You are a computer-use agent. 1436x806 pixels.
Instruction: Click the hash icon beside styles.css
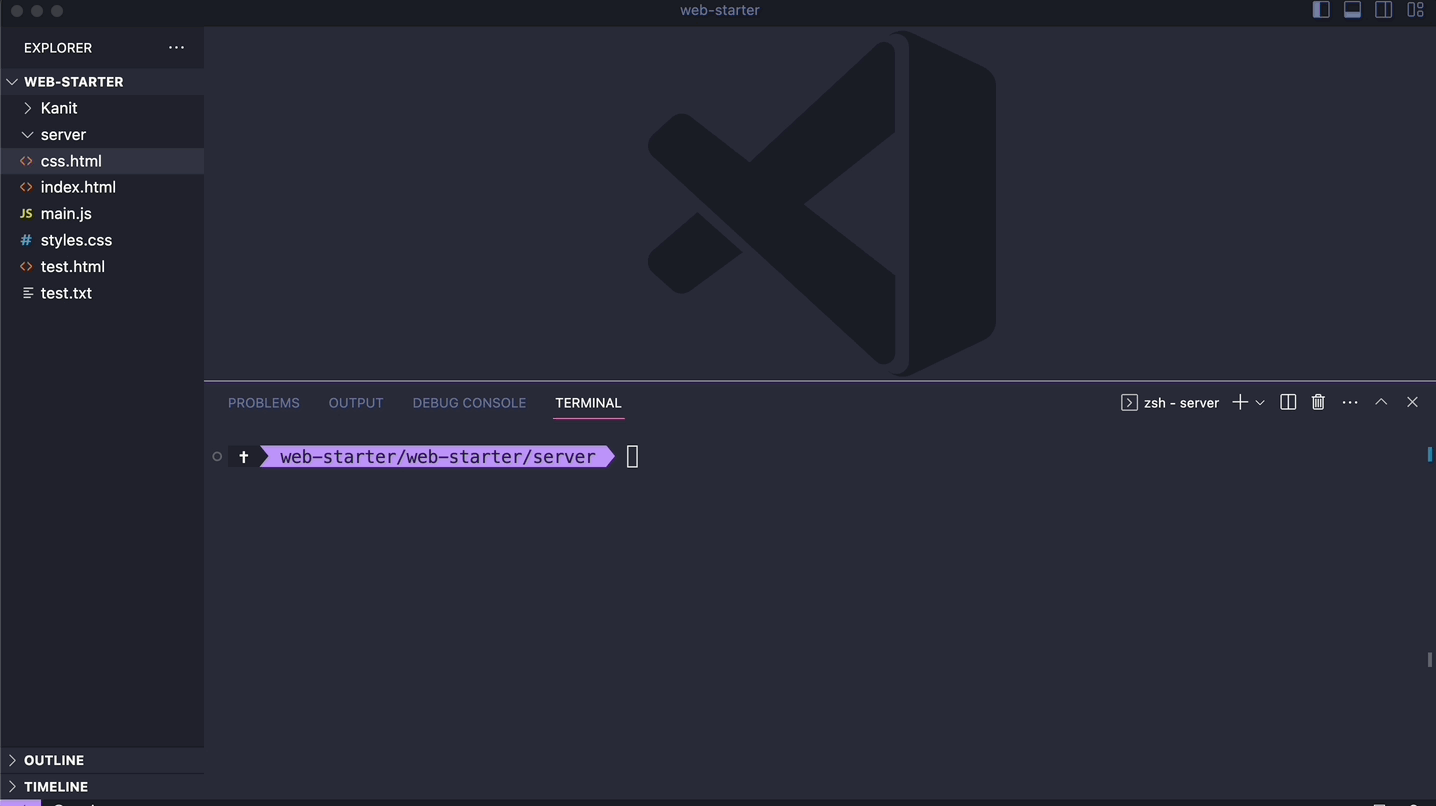click(27, 240)
